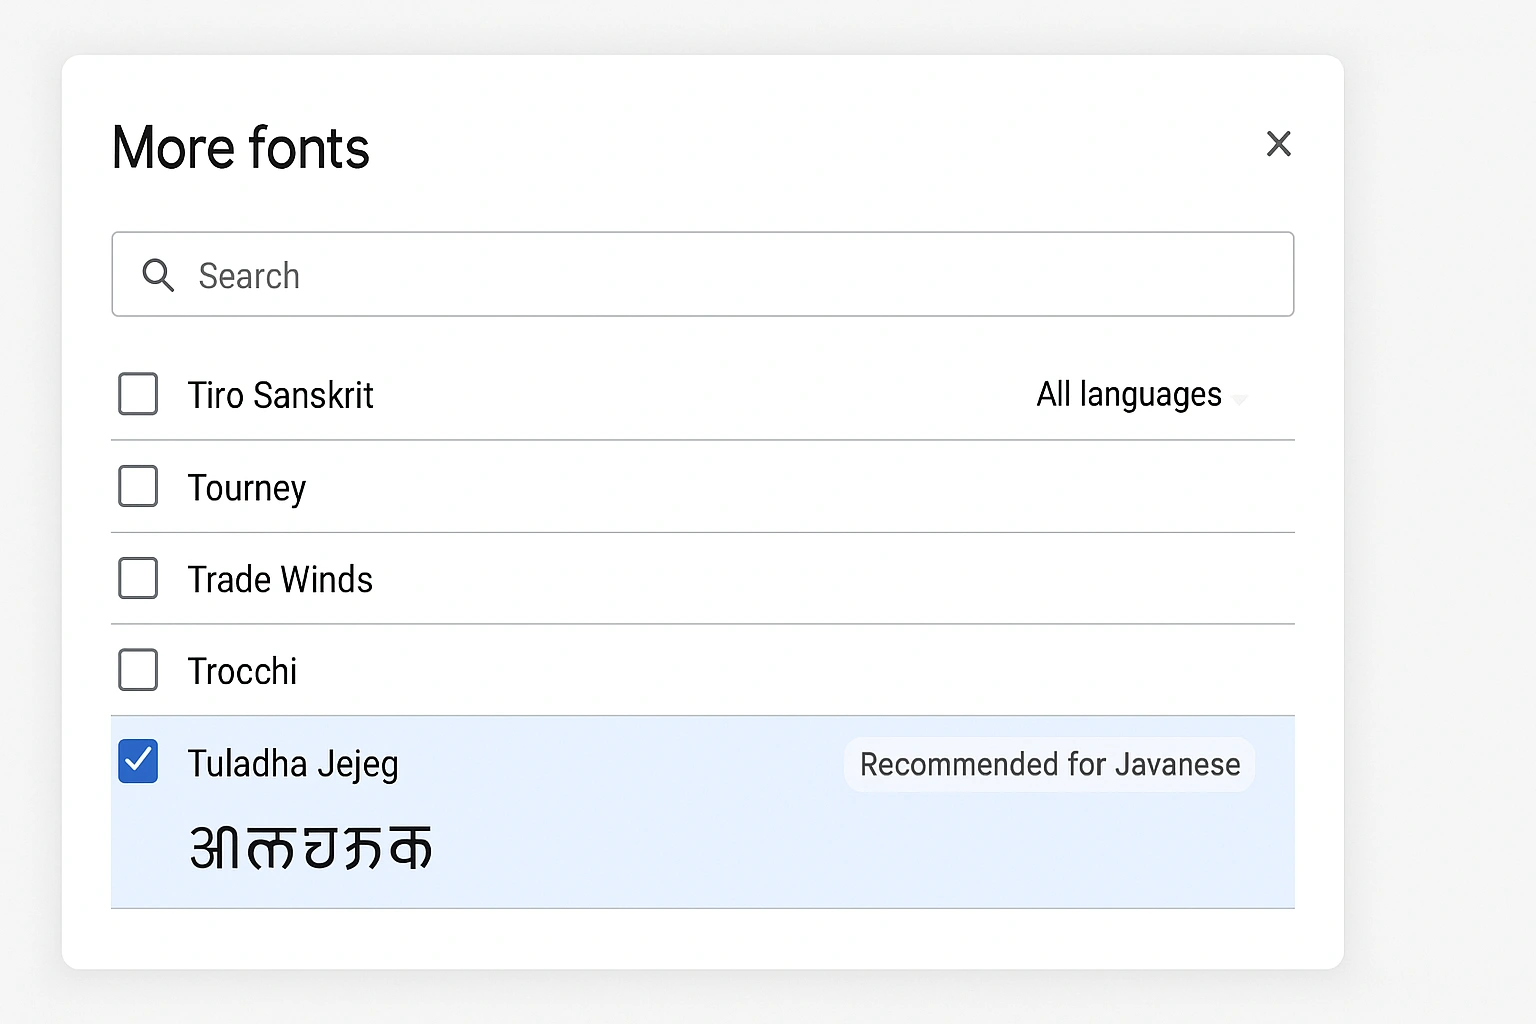1536x1024 pixels.
Task: Click the More fonts dialog title
Action: click(240, 148)
